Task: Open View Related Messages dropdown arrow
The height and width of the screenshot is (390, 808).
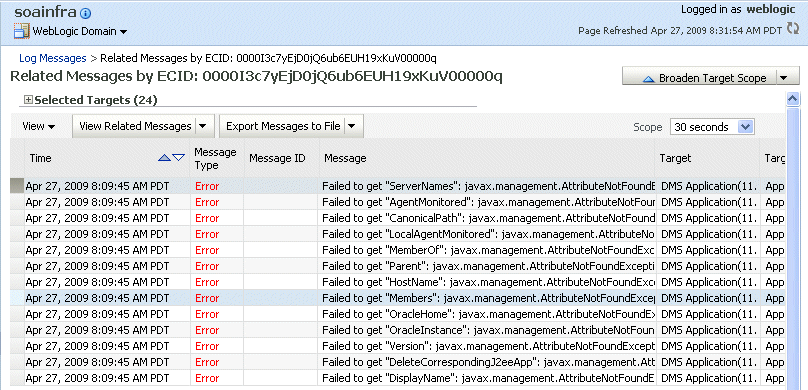Action: 204,126
